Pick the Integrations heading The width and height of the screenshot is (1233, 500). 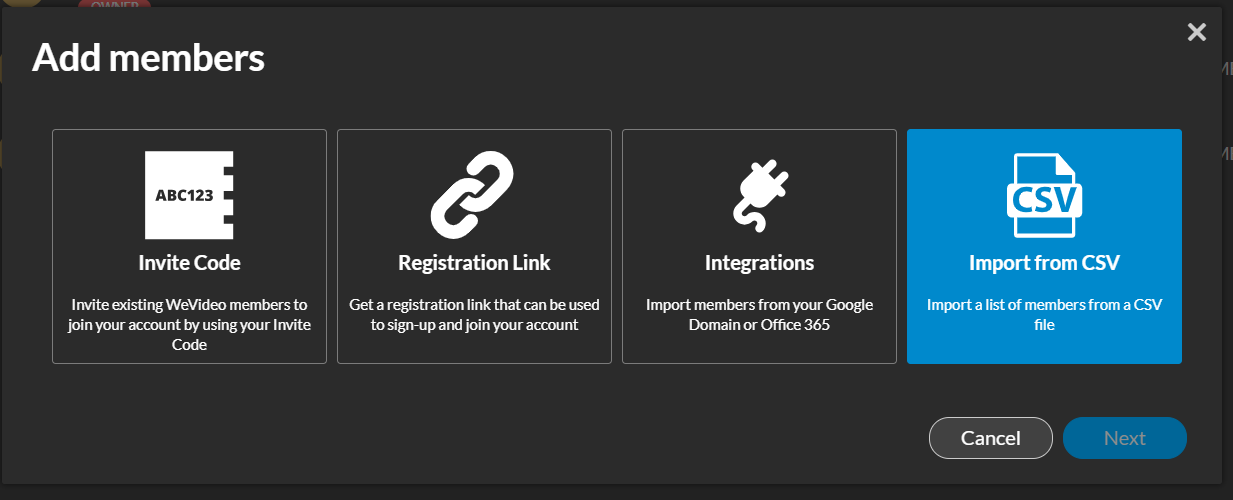coord(759,263)
